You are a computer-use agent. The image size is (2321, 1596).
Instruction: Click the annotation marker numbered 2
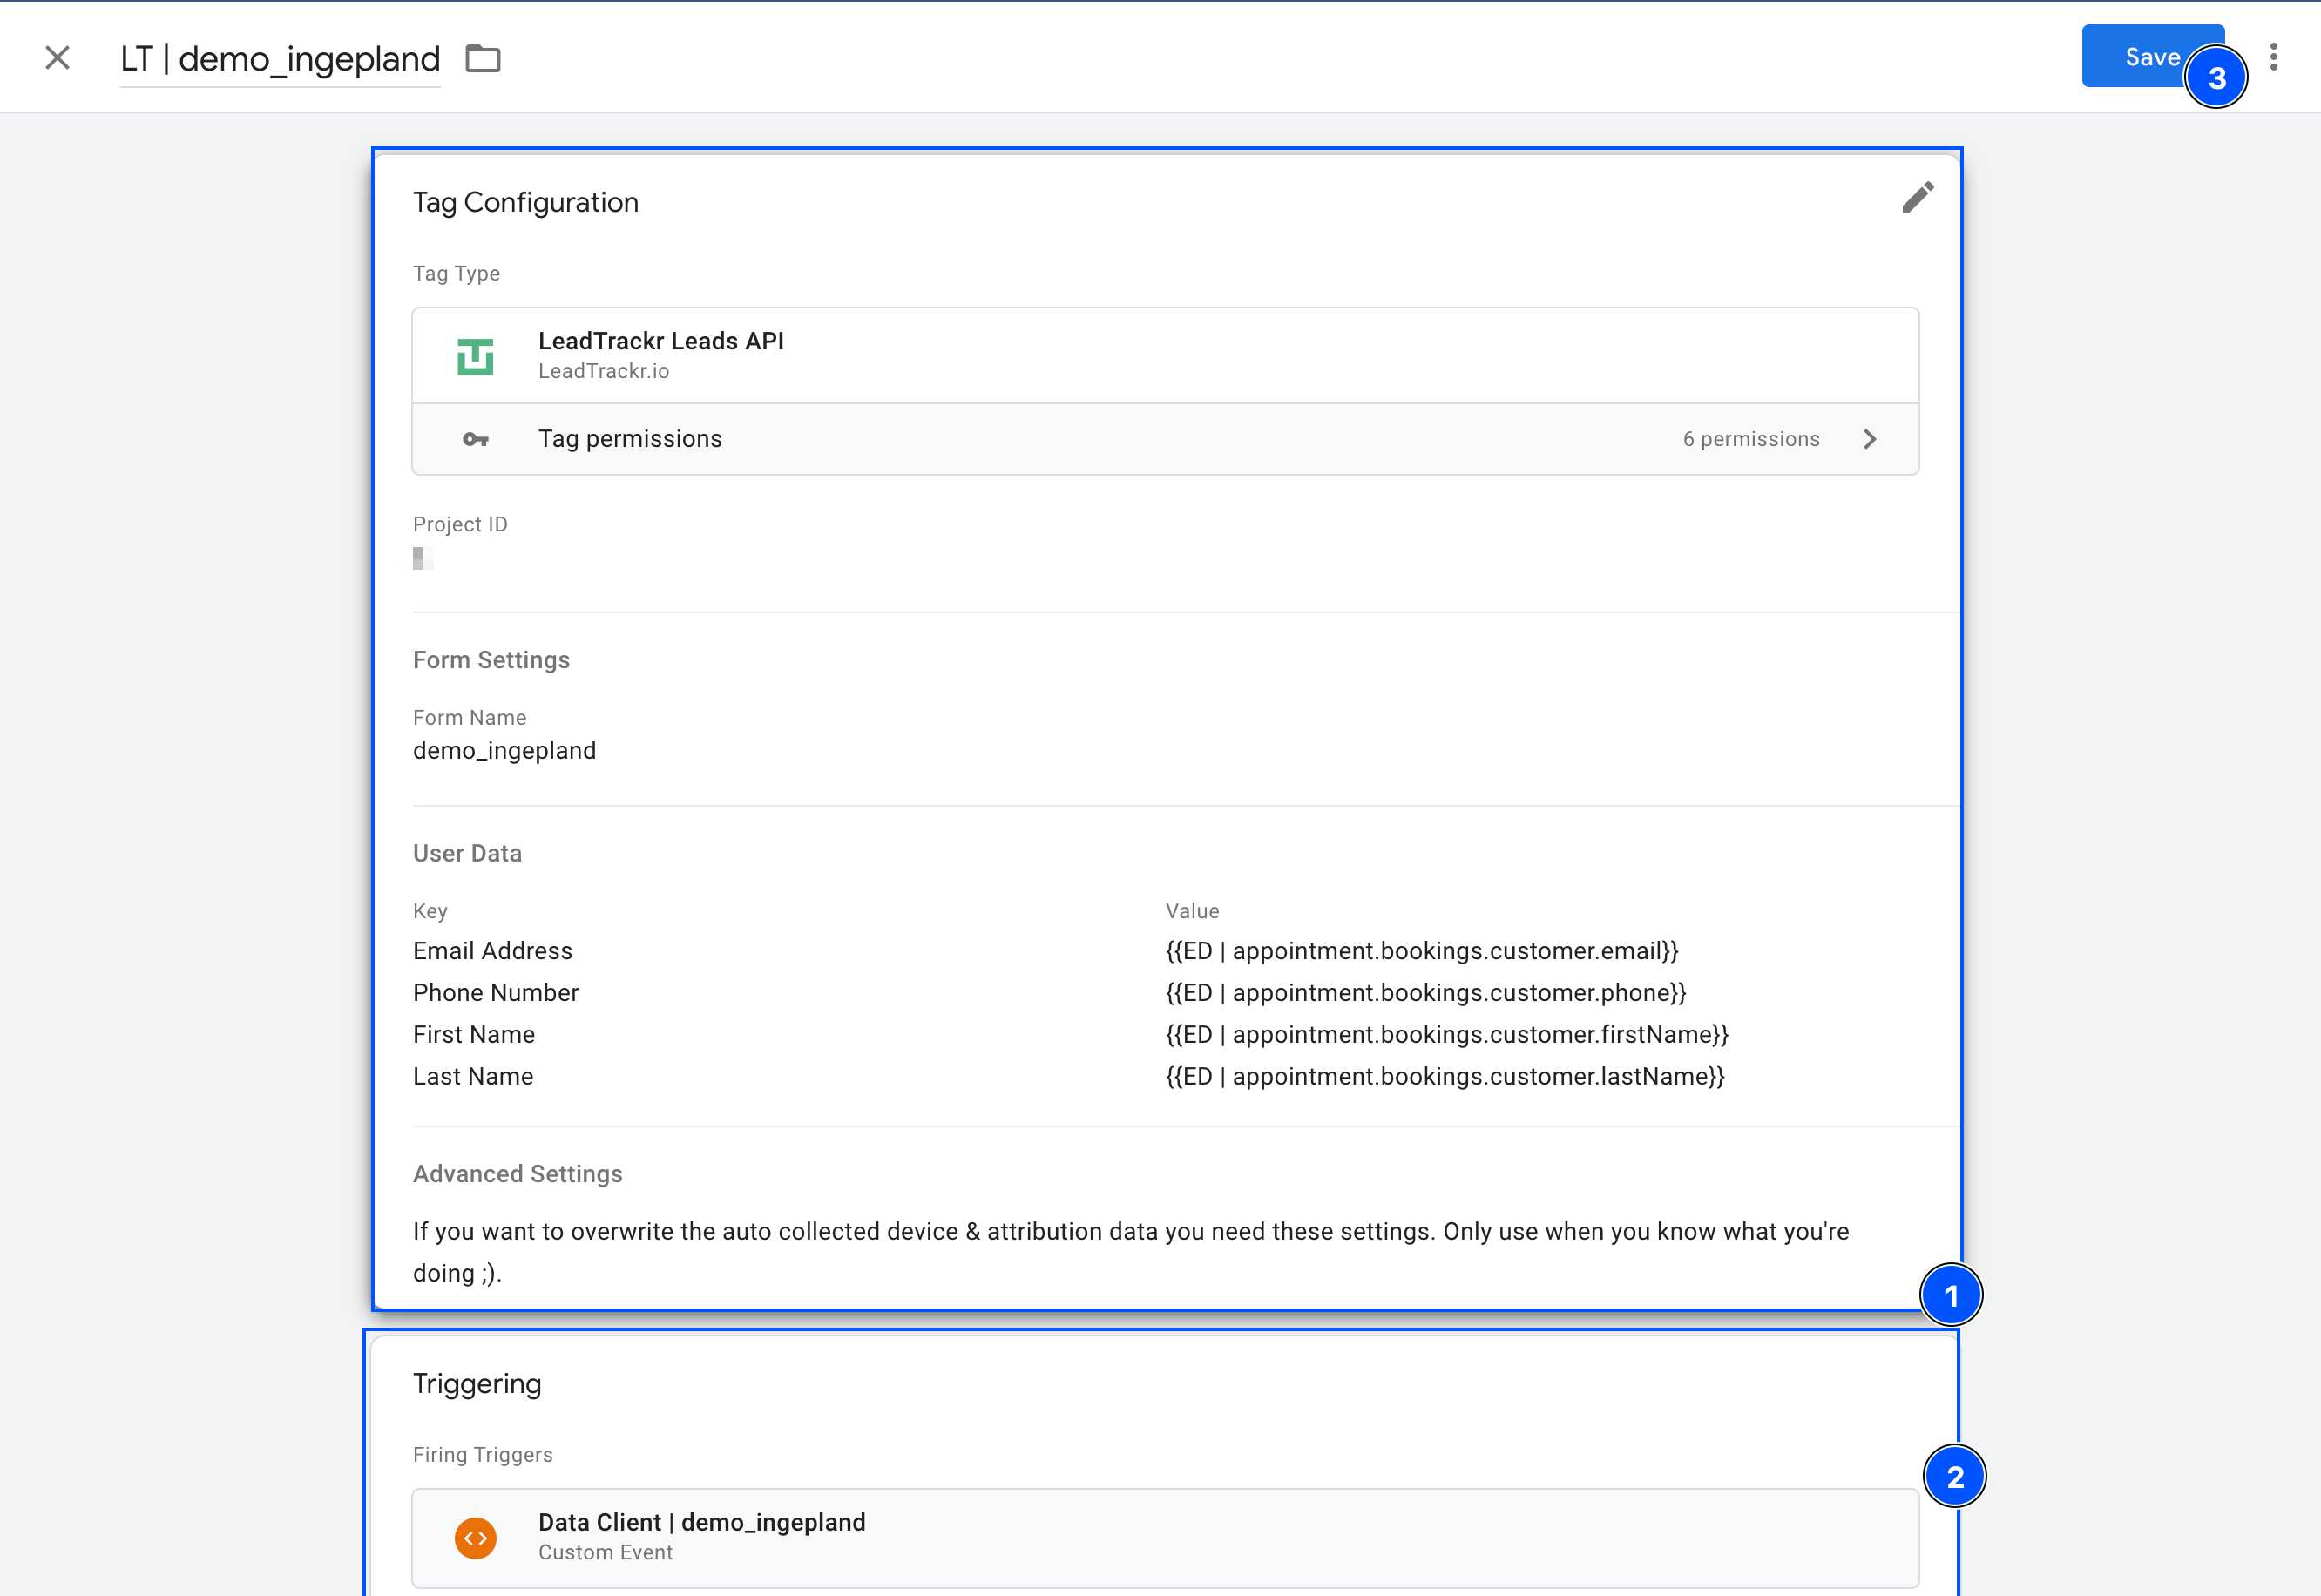point(1954,1476)
